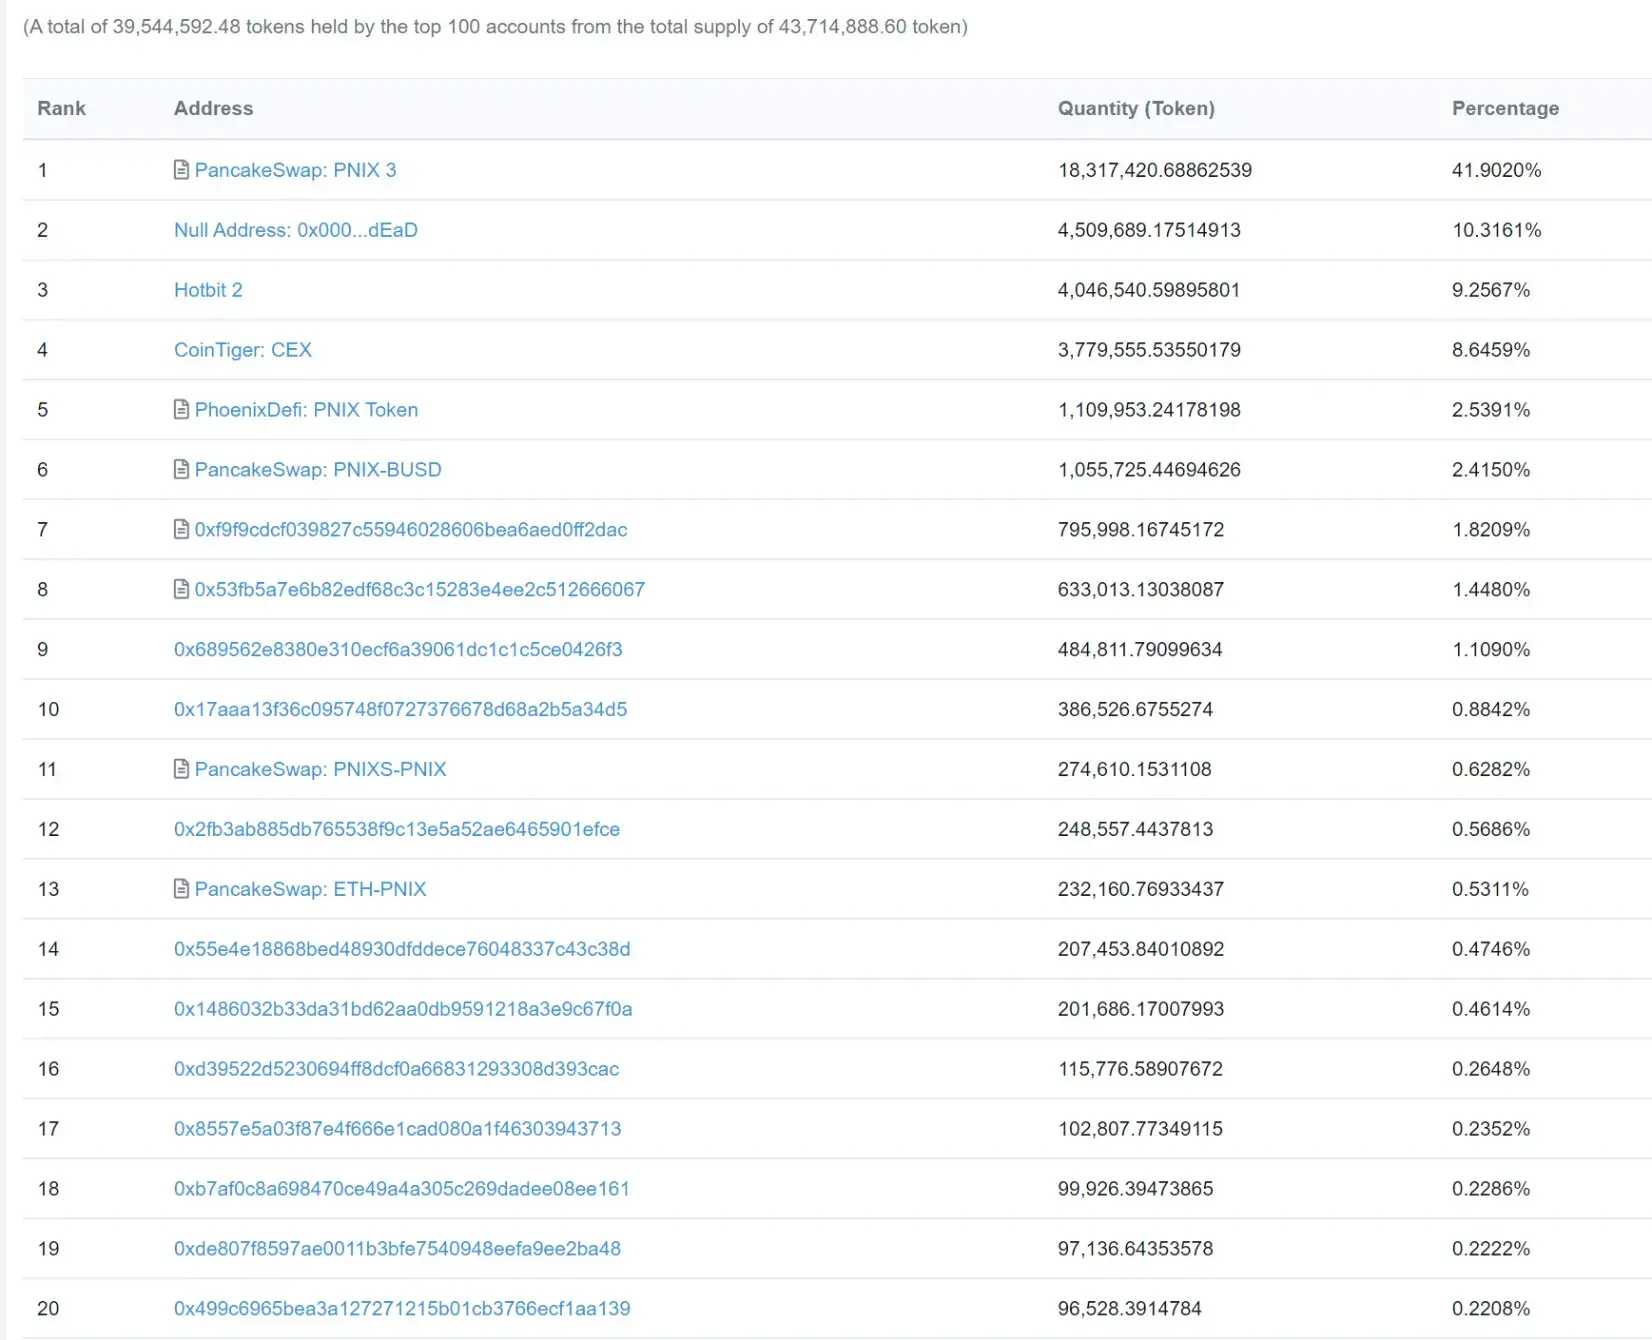
Task: Open address 0x8557e5a03f87e4f666e1cad080a1f46303943713
Action: [x=398, y=1130]
